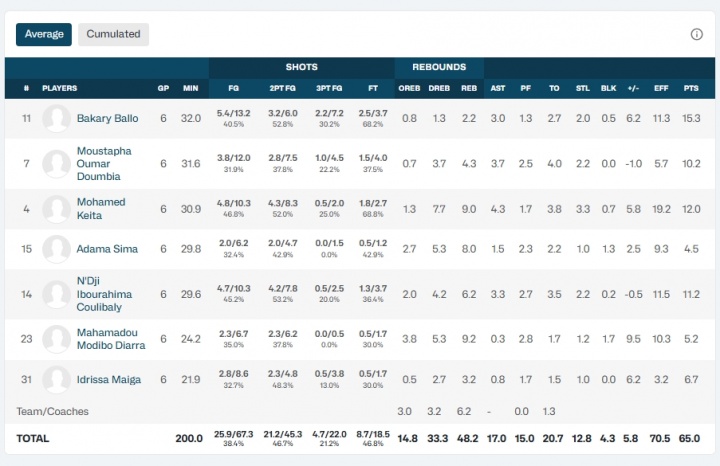
Task: Click N'Dji Ibourahima Coulibaly's avatar
Action: [56, 294]
